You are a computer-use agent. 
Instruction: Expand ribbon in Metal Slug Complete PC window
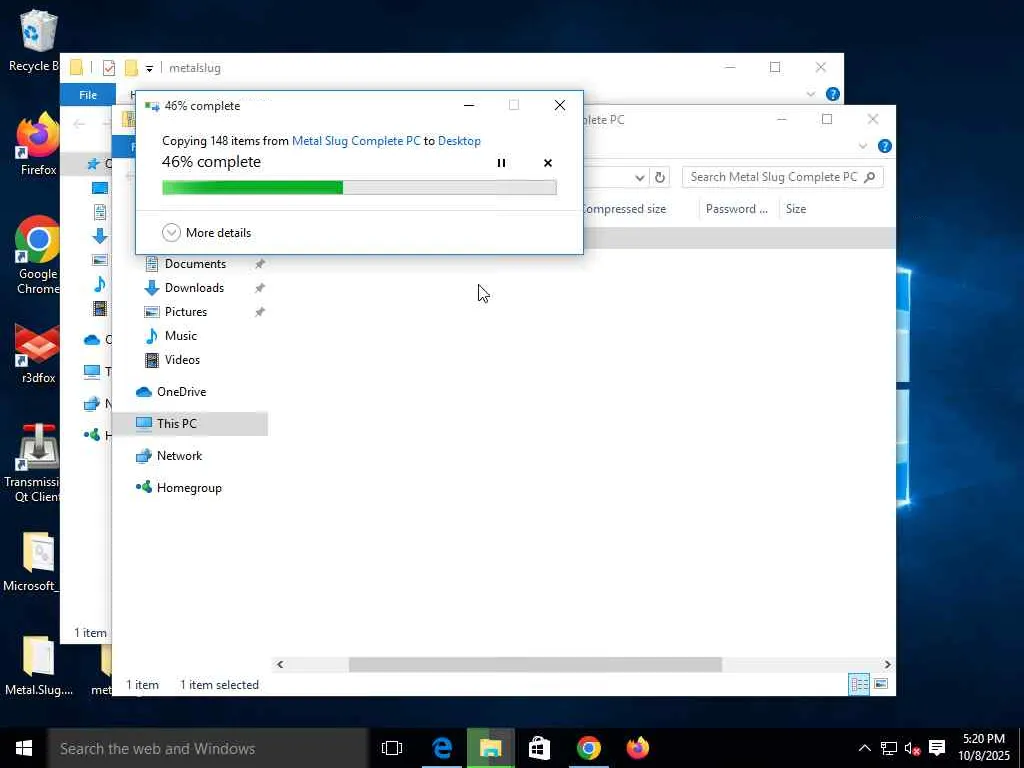[863, 146]
